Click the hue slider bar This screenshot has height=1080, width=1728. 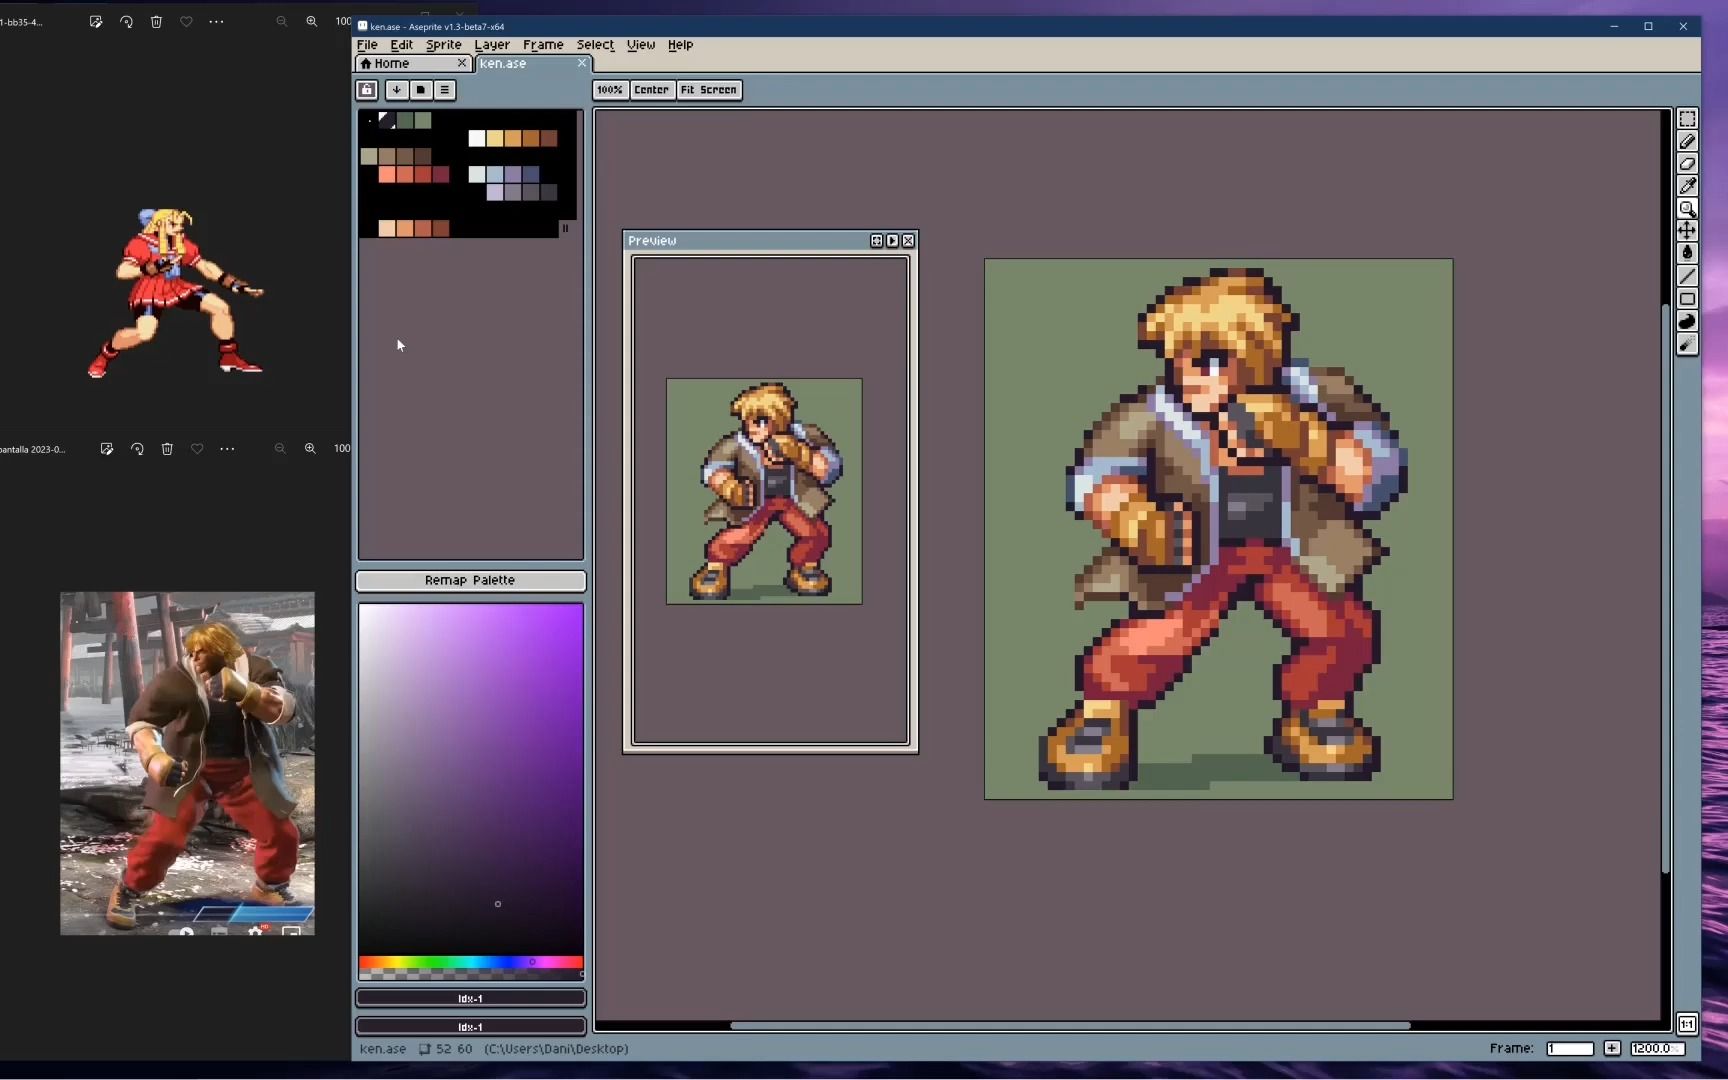tap(471, 962)
